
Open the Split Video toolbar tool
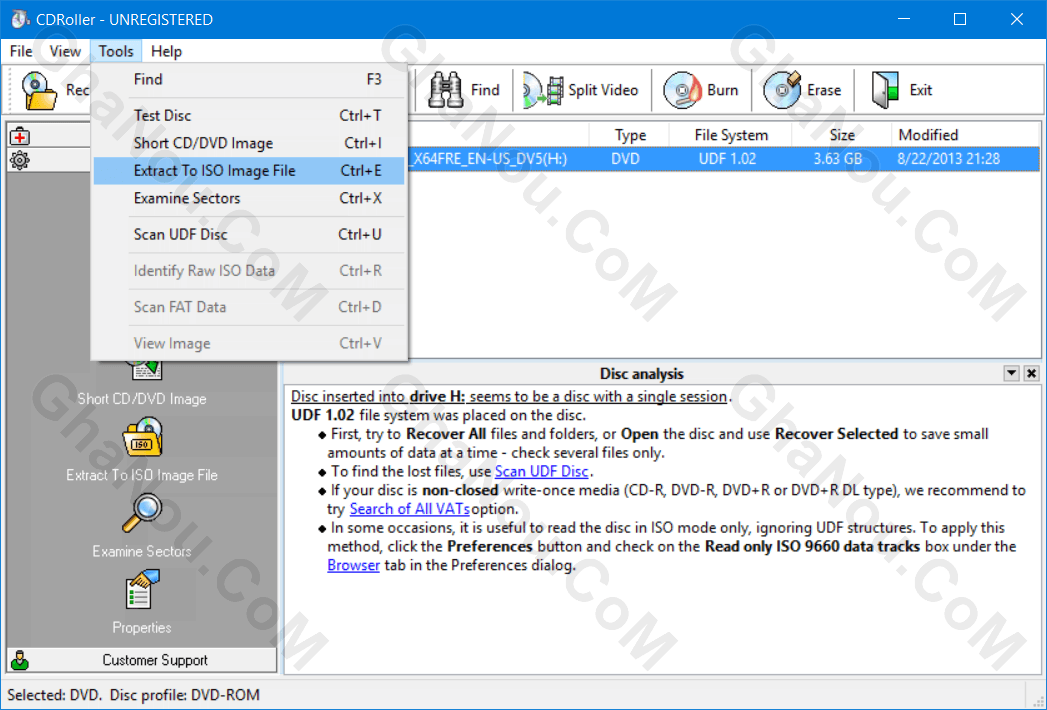tap(581, 90)
